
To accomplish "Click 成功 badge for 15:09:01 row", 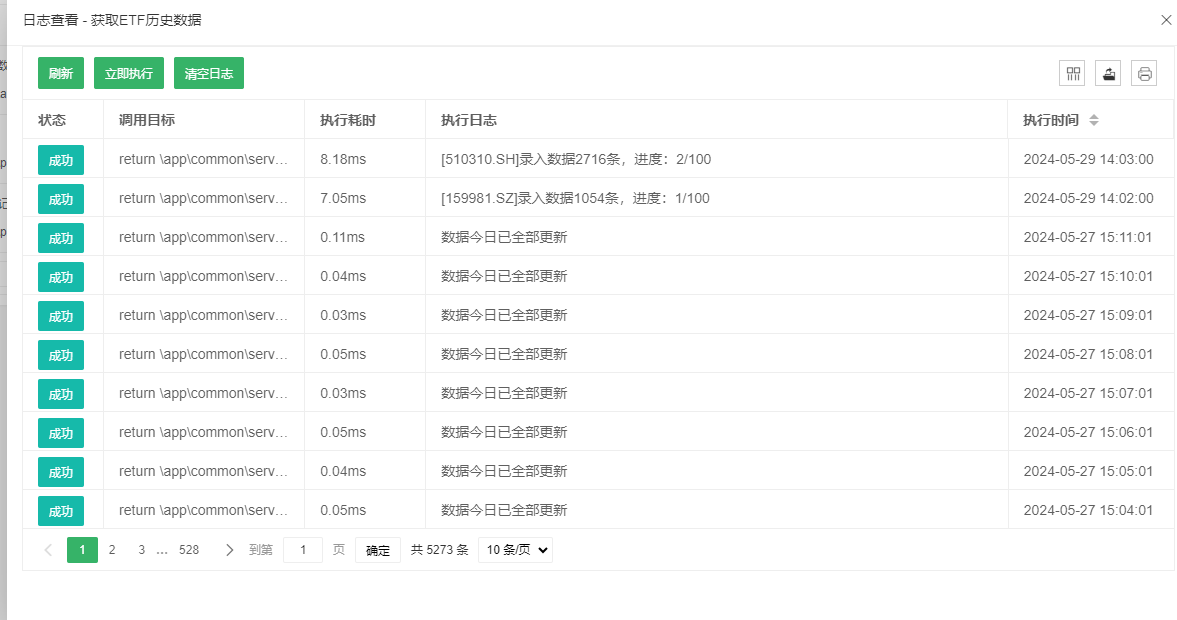I will pos(61,316).
